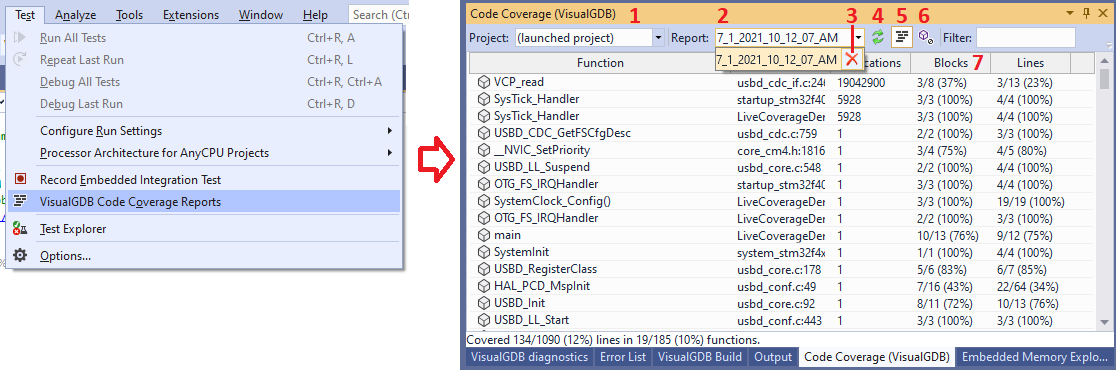Click the Options gear icon
Screen dimensions: 1116x370
pos(21,255)
